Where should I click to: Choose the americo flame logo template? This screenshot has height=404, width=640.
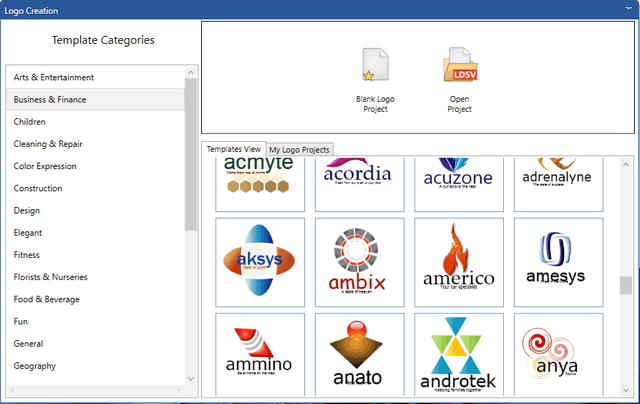coord(458,260)
